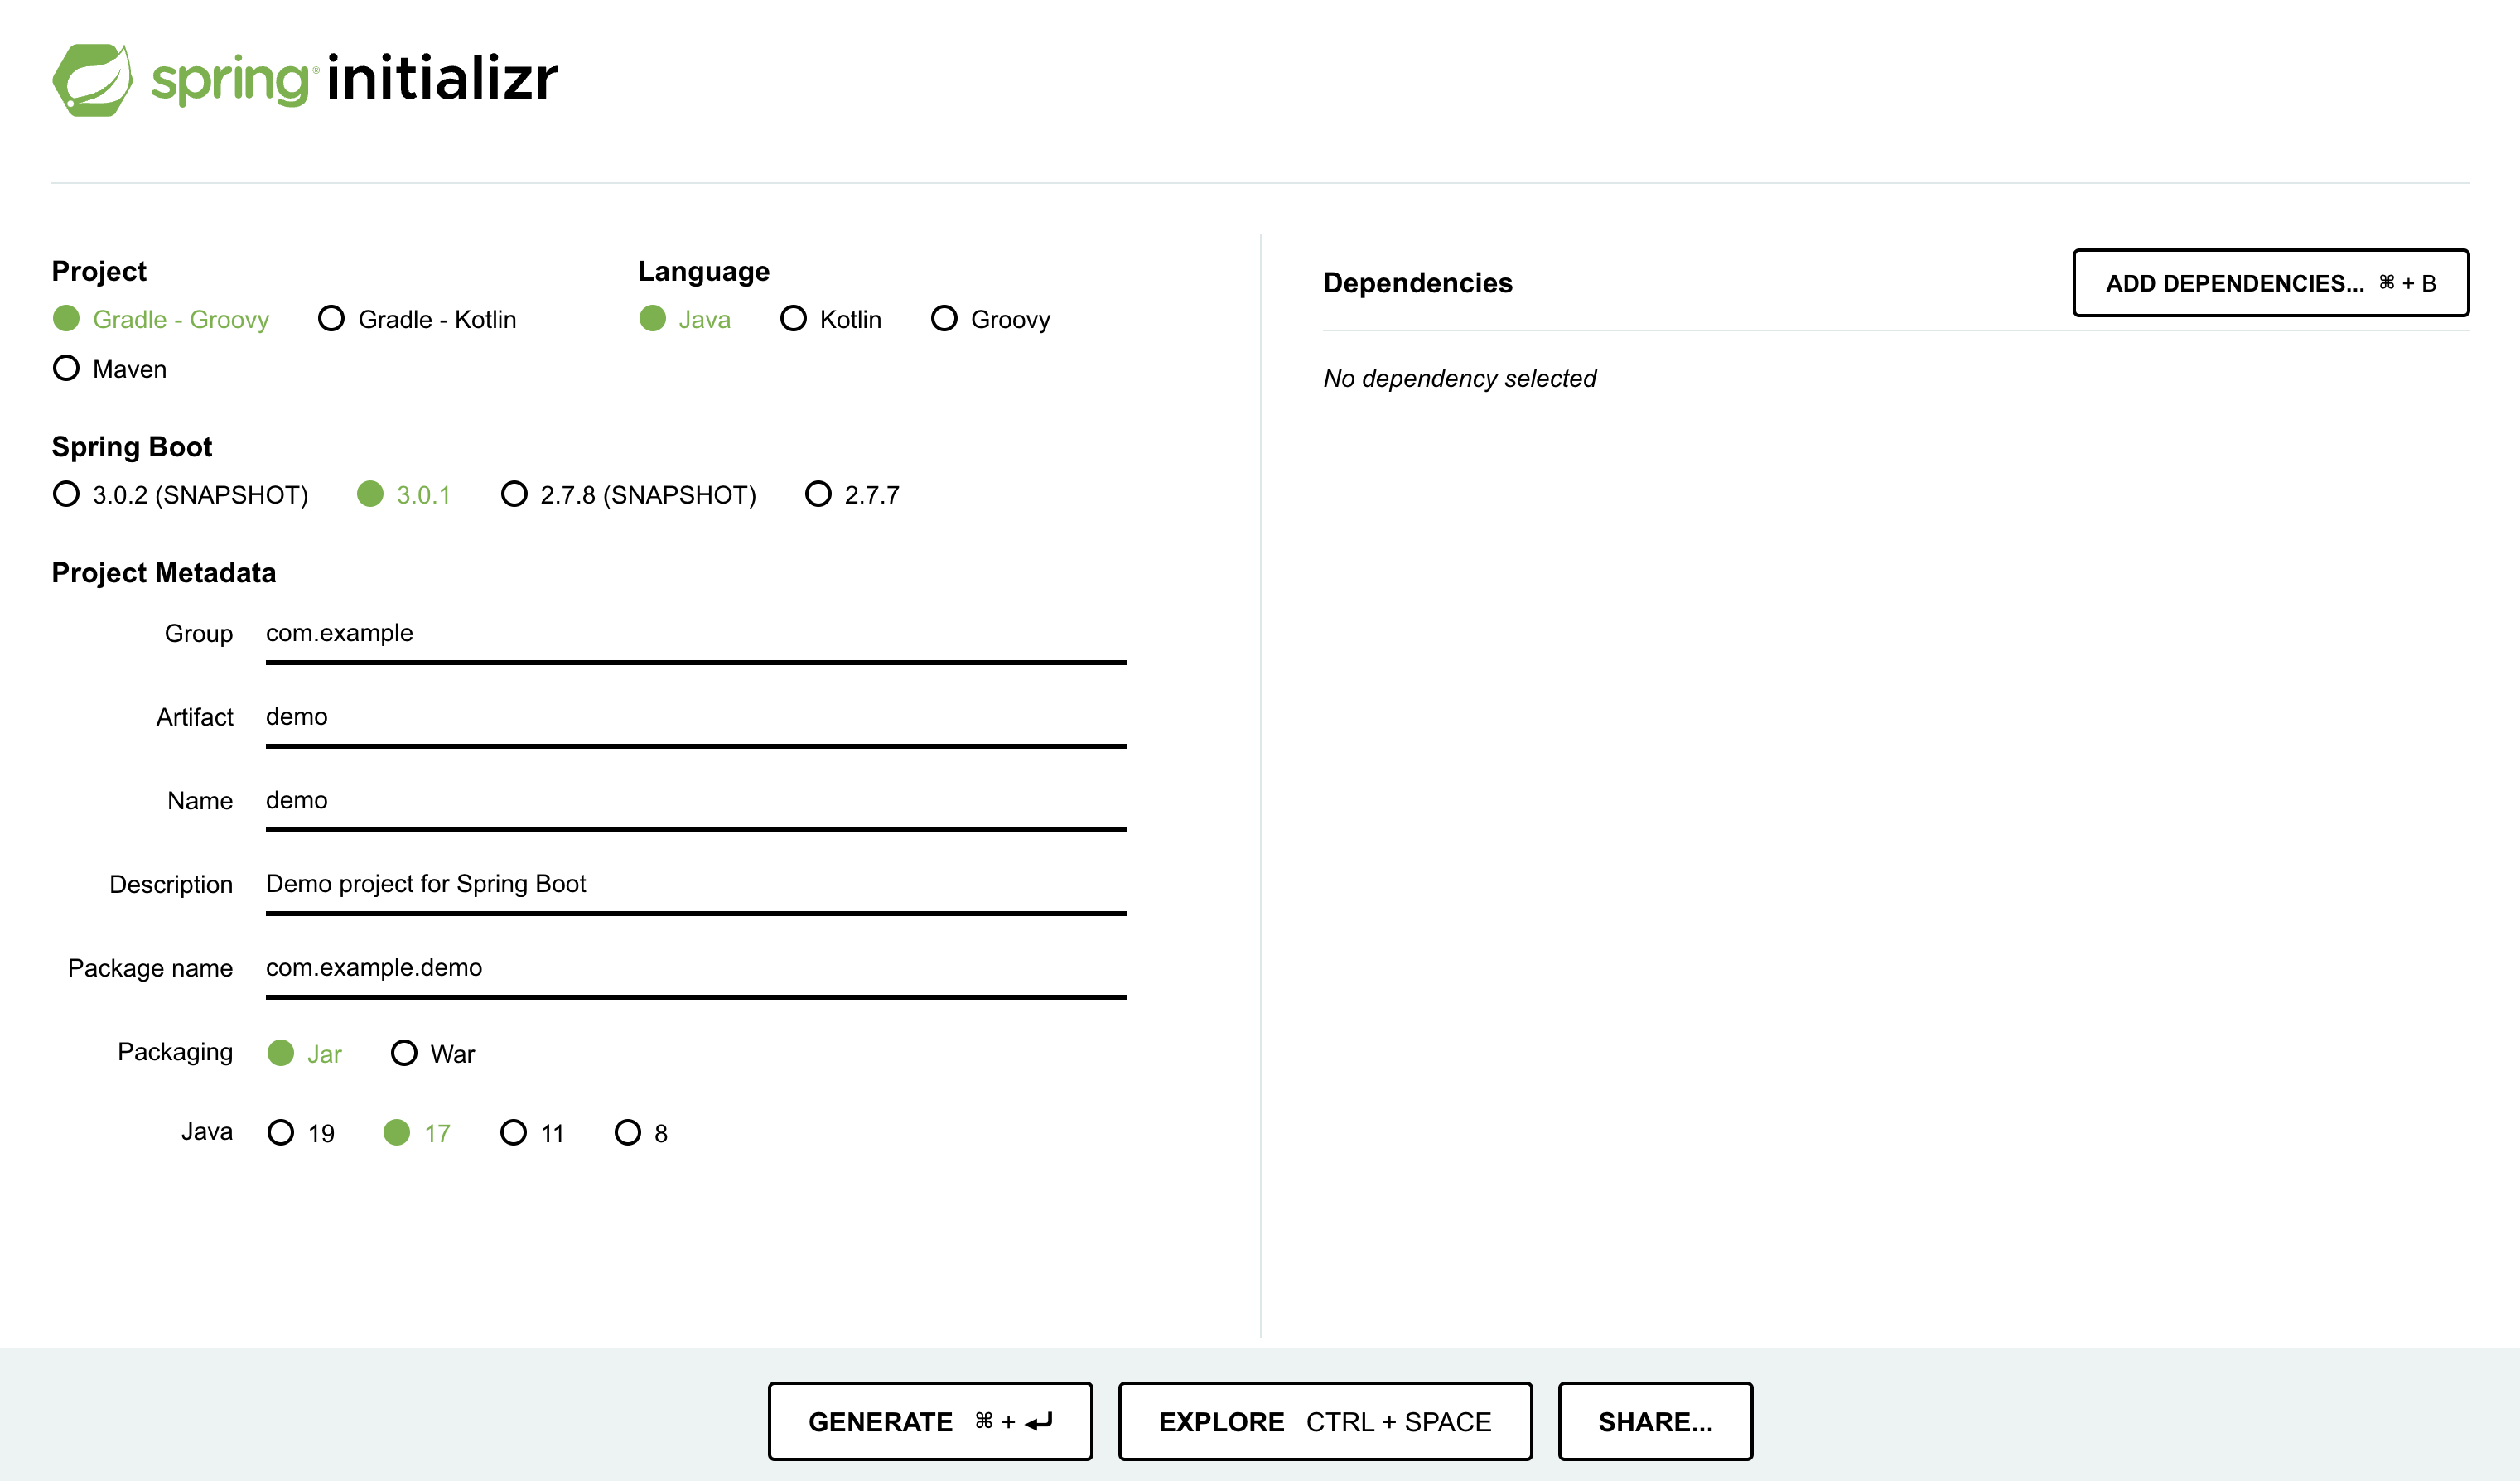Image resolution: width=2520 pixels, height=1481 pixels.
Task: Select Spring Boot 2.7.8 (SNAPSHOT)
Action: click(x=514, y=495)
